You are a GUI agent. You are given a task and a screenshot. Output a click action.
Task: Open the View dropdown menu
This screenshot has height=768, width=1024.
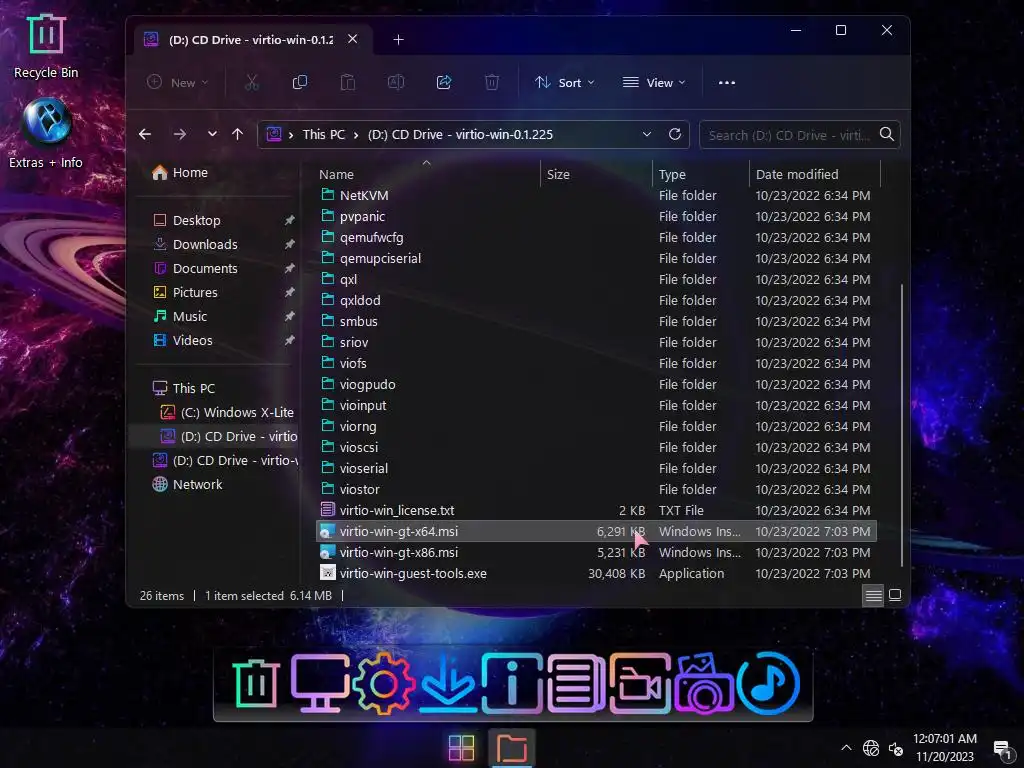(x=654, y=82)
